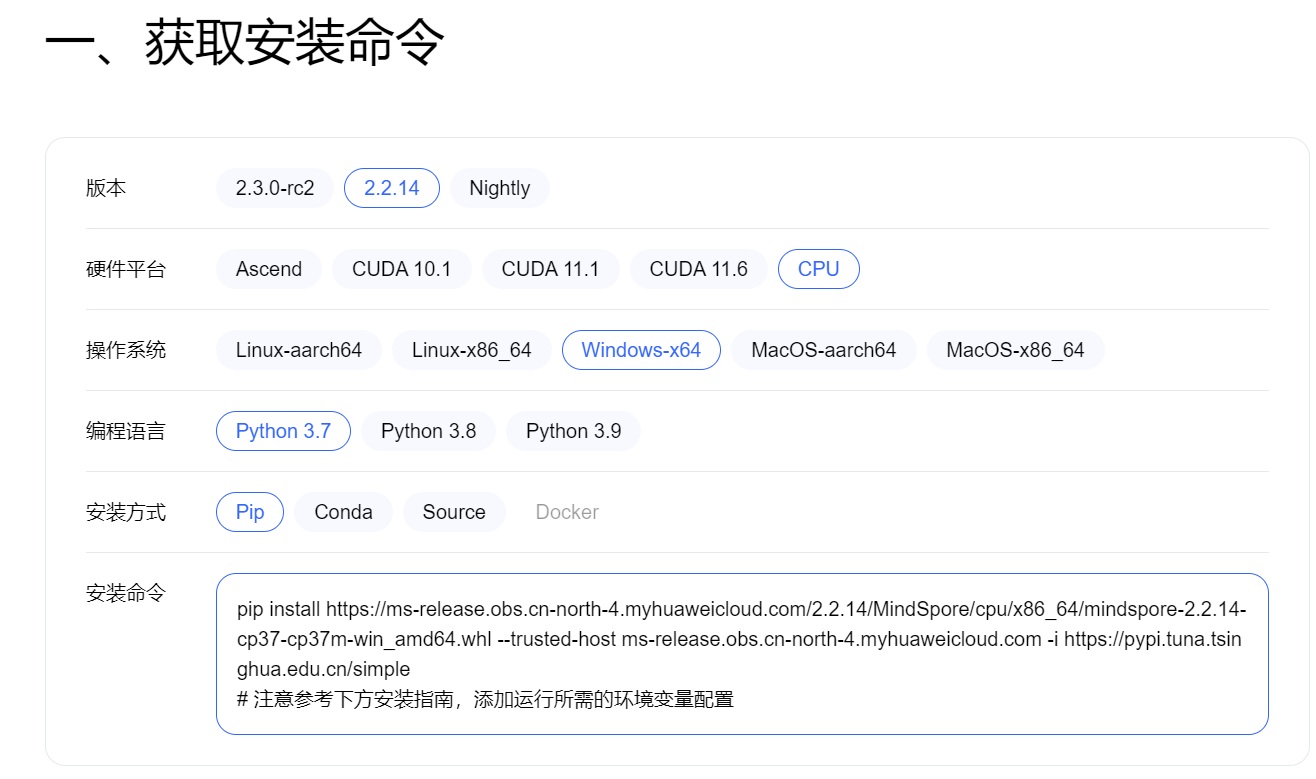Confirm the CPU hardware selection
Image resolution: width=1316 pixels, height=779 pixels.
(818, 268)
